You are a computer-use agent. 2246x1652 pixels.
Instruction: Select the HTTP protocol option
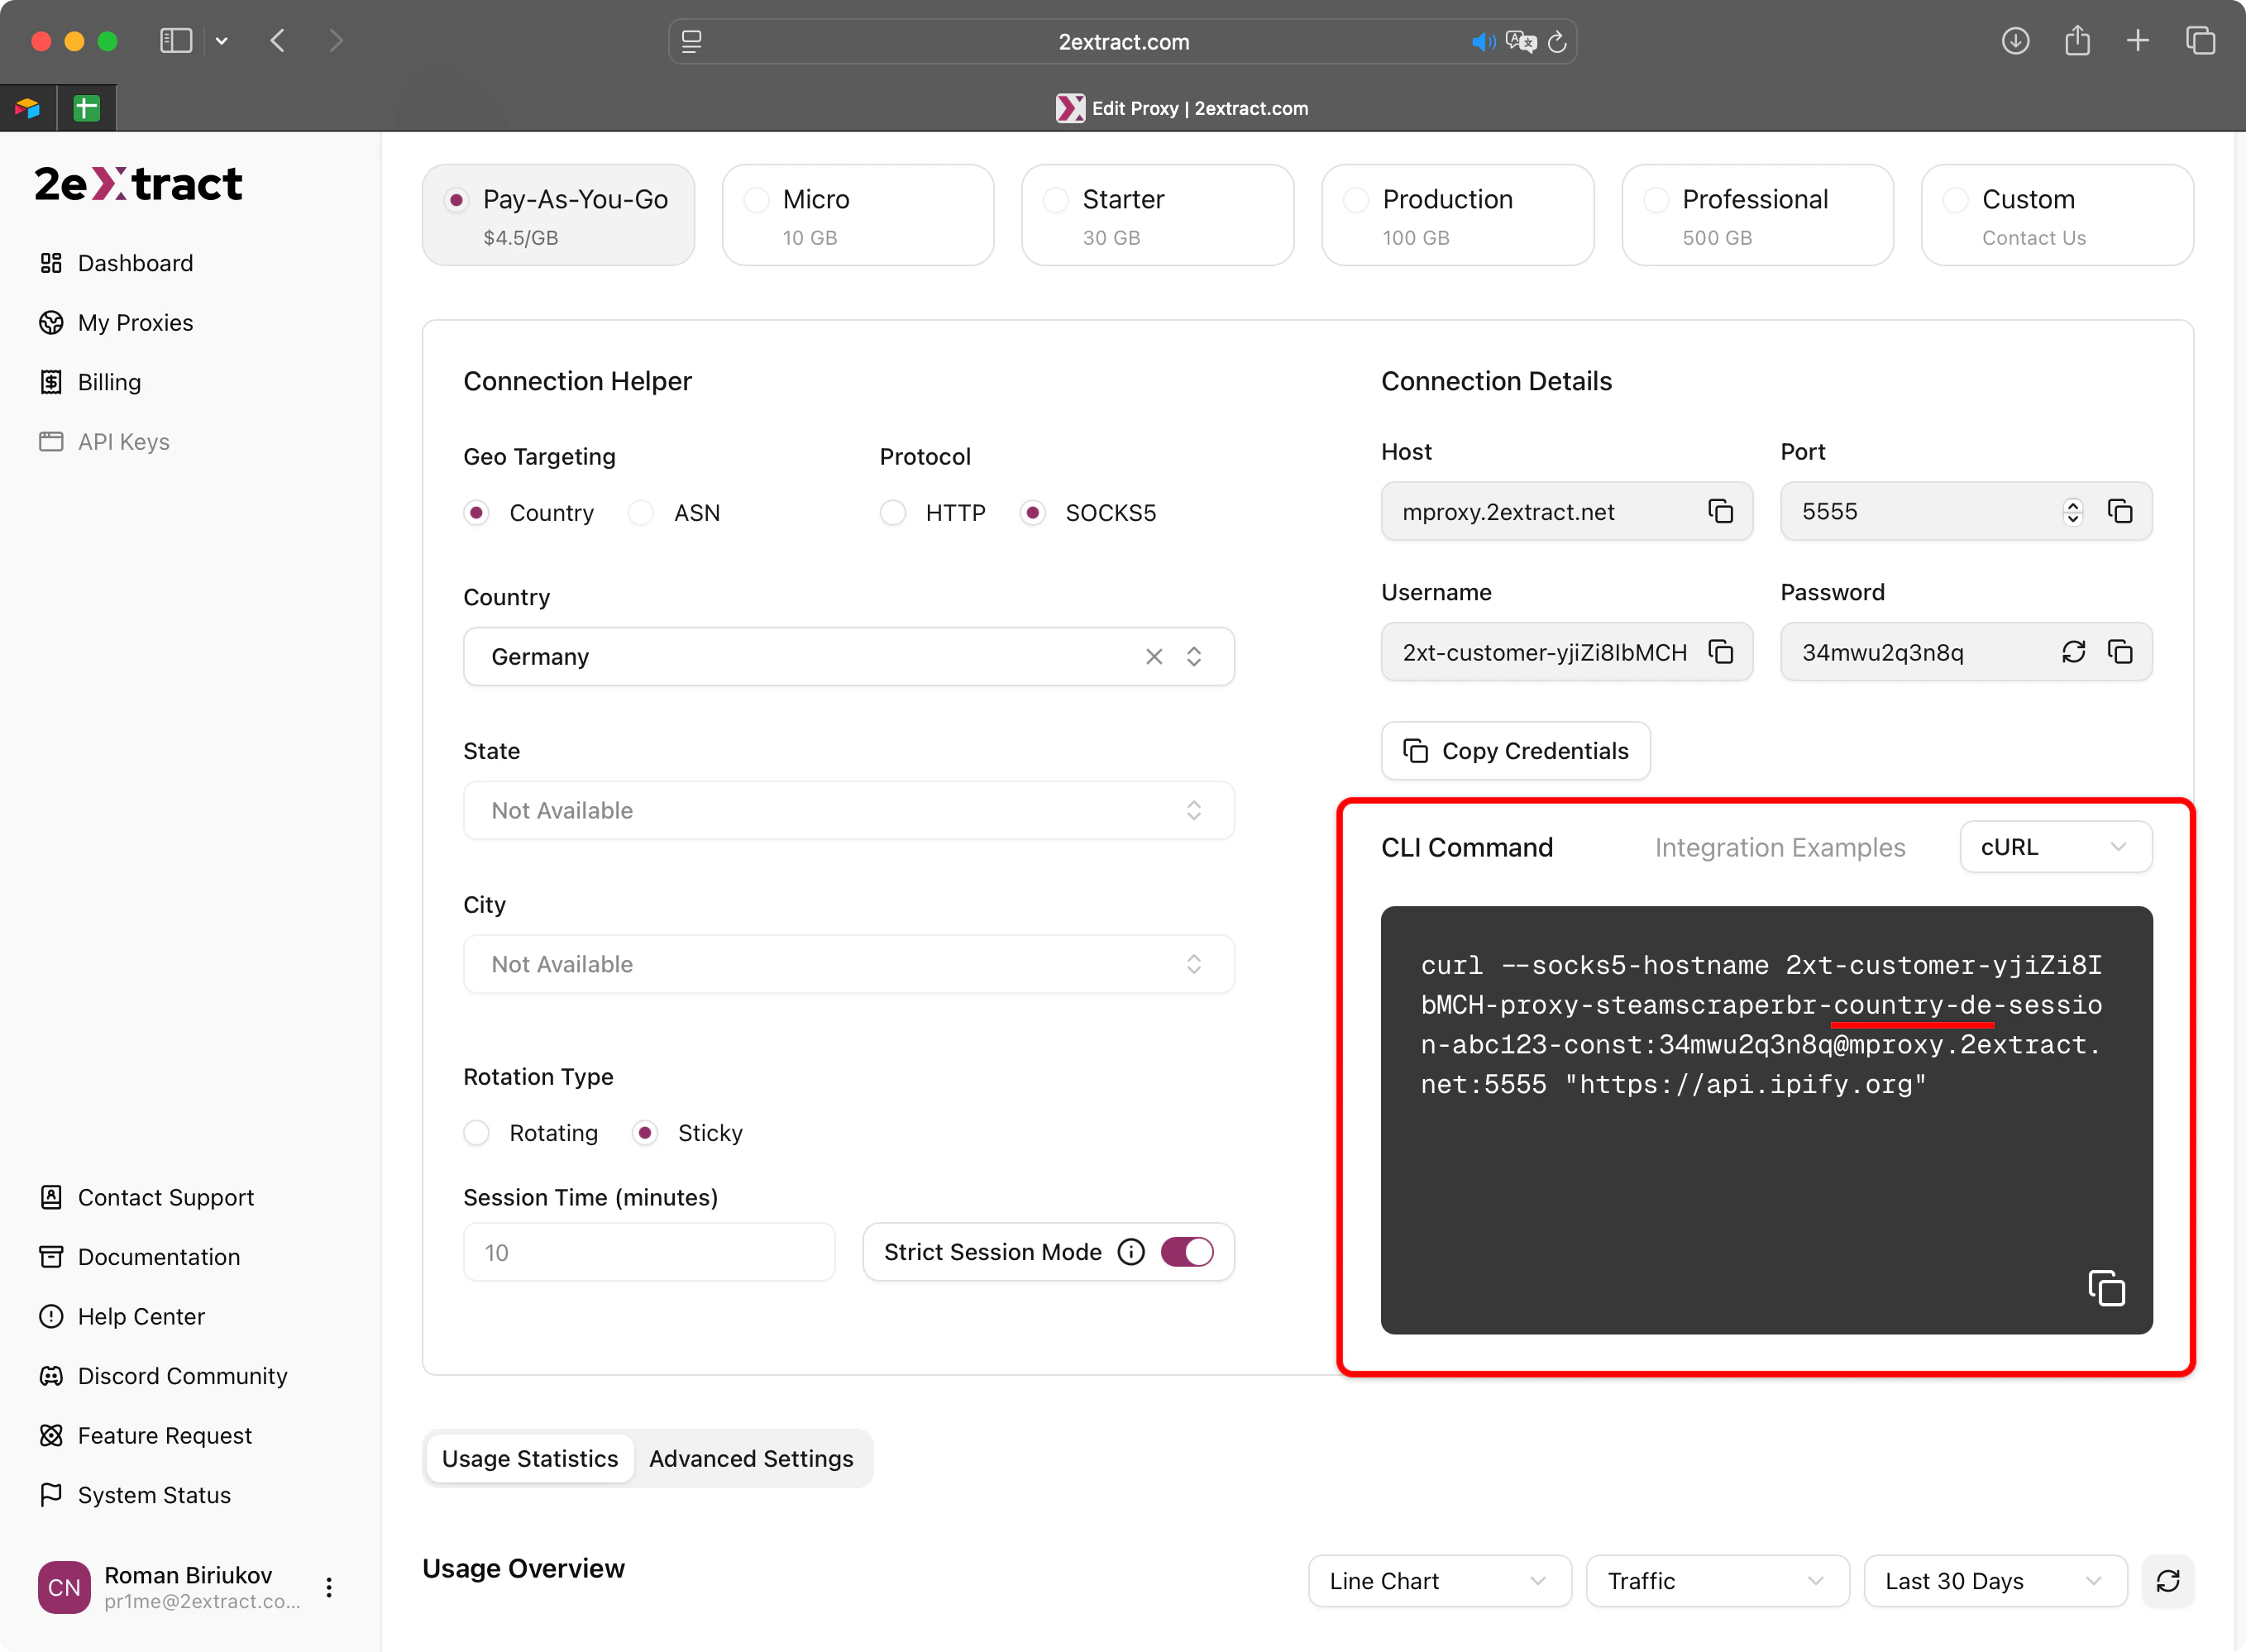click(893, 513)
